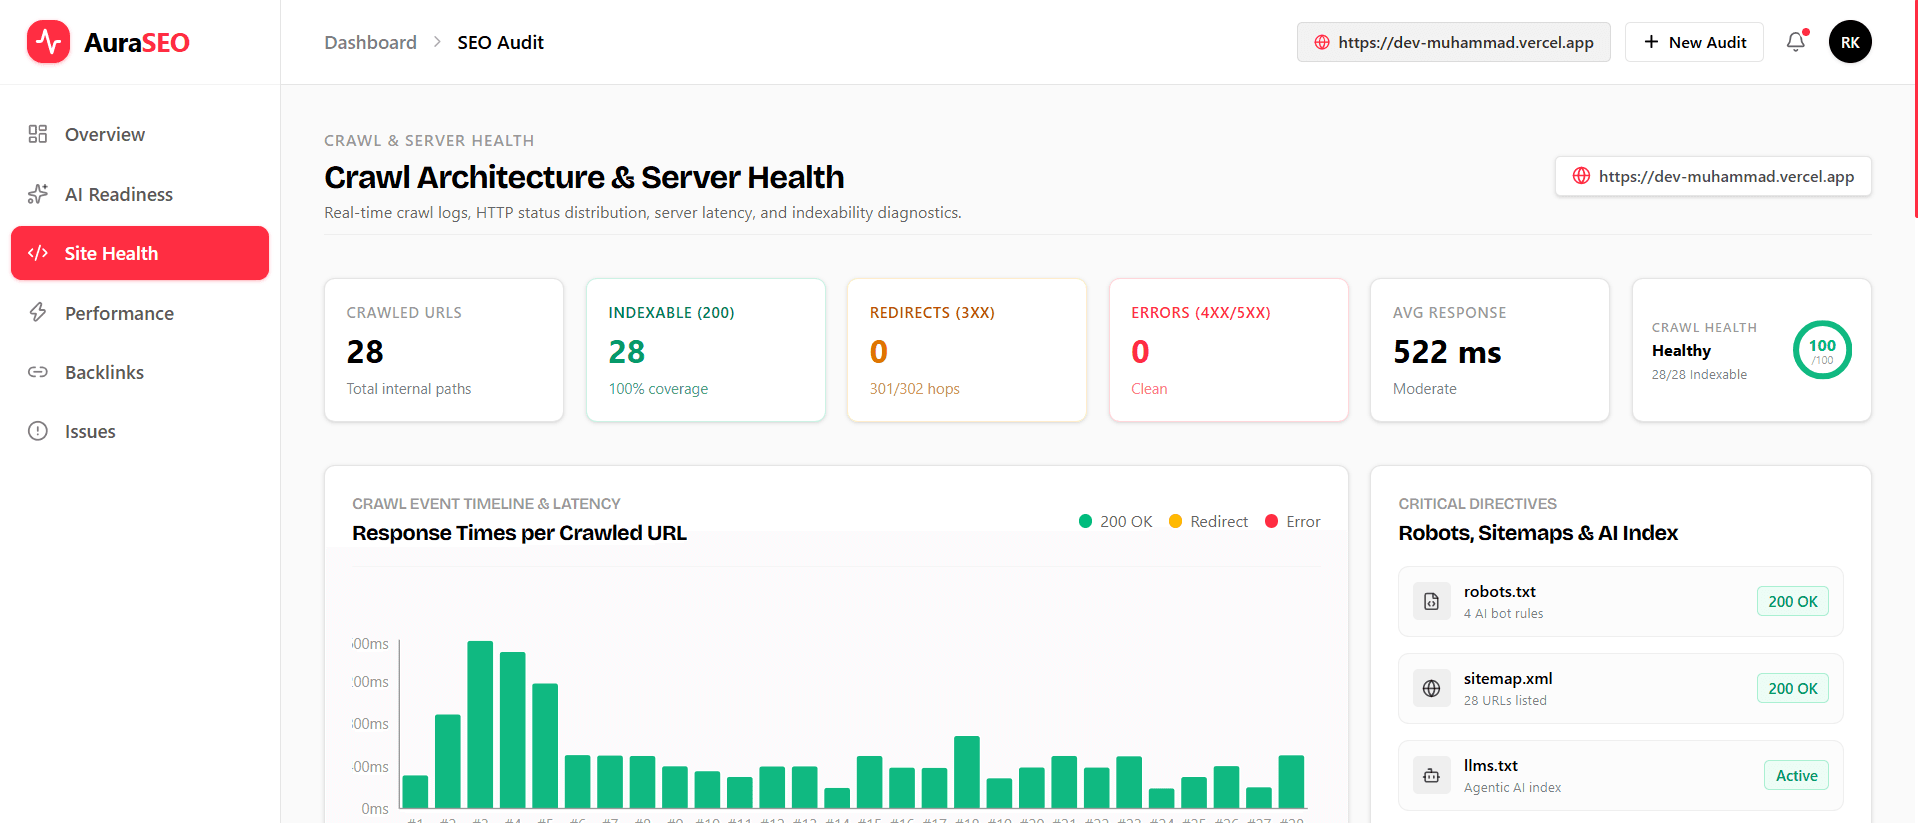Click the Backlinks chain link icon
This screenshot has height=823, width=1918.
point(38,372)
